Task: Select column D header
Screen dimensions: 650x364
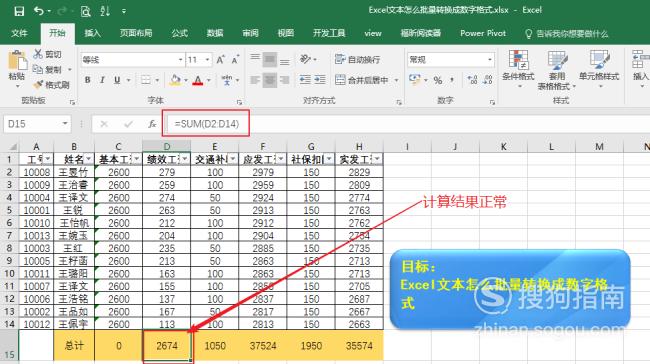Action: 167,146
